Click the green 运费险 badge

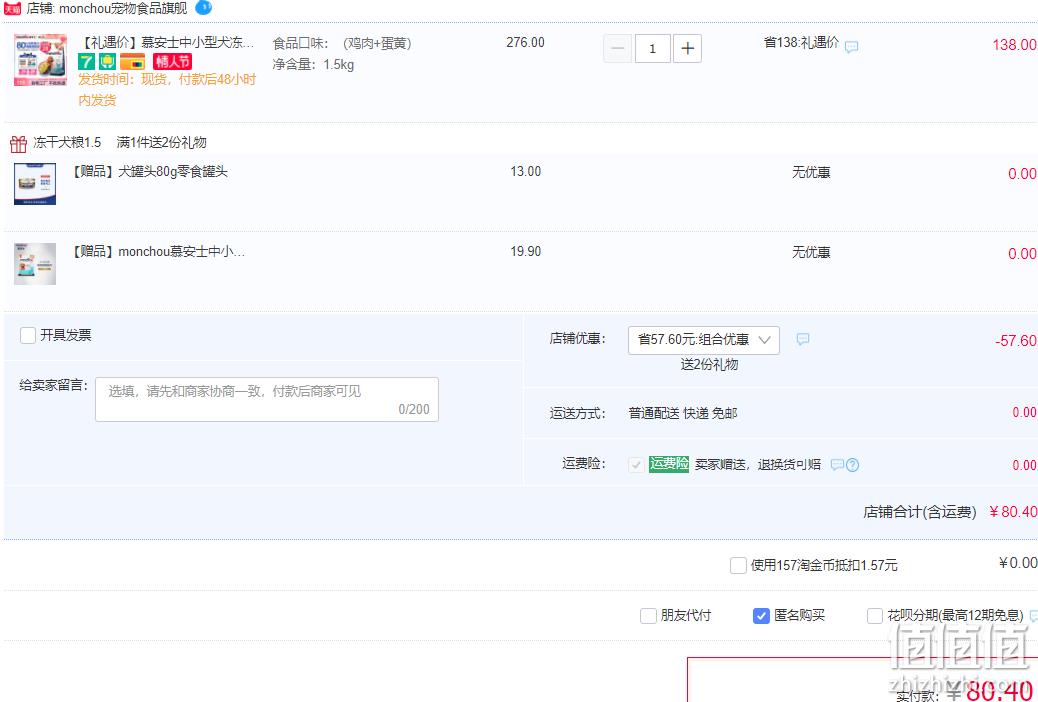[669, 464]
